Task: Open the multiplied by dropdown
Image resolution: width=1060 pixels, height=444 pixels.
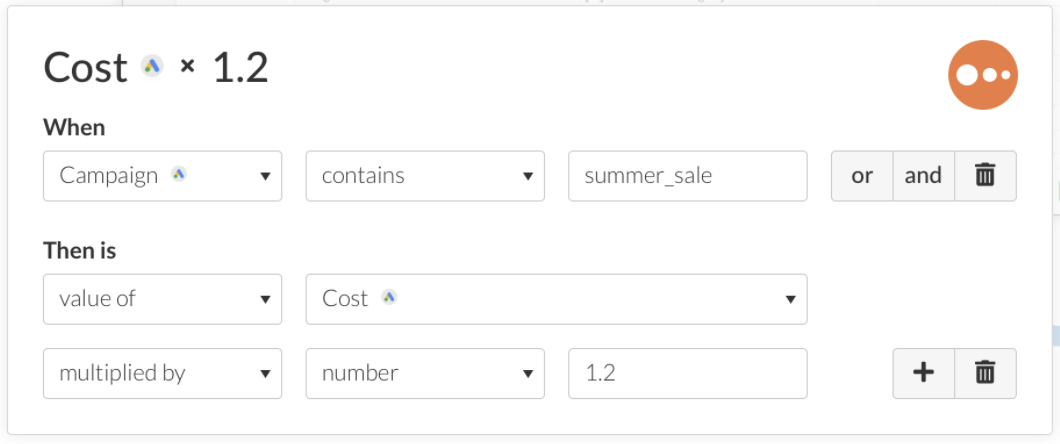Action: coord(162,373)
